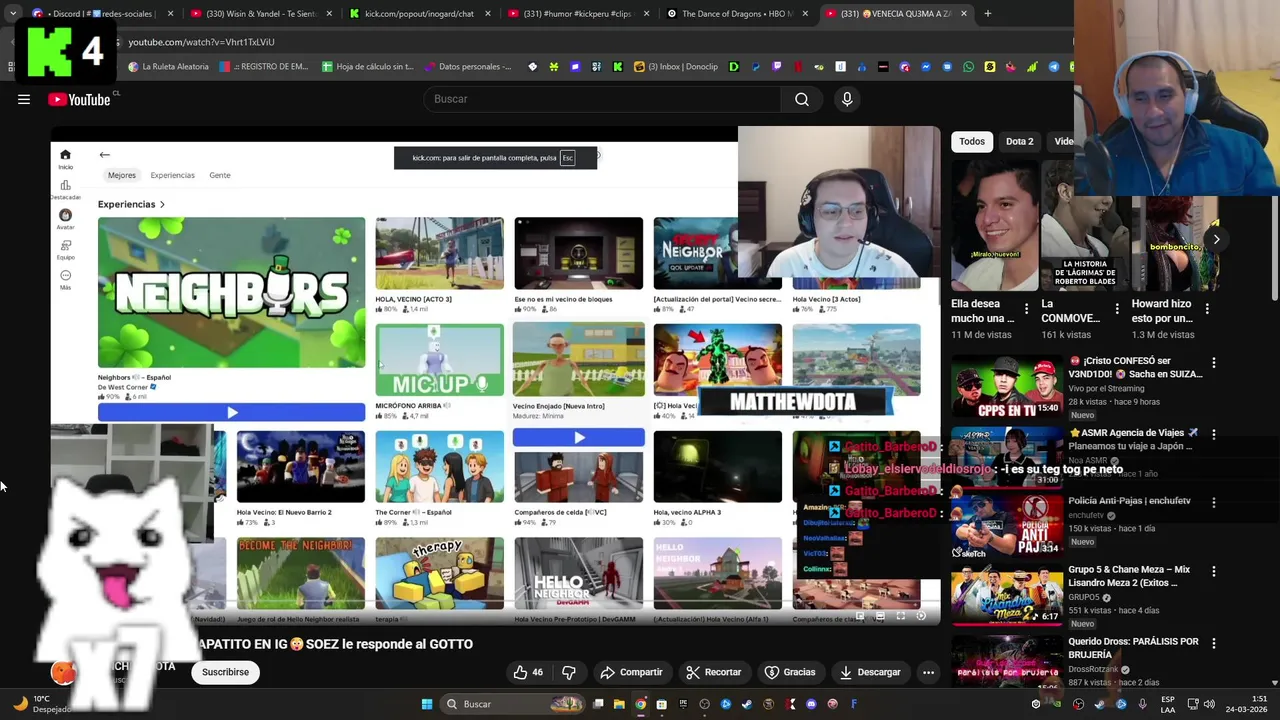Open (3) Inbox Donoclip bookmark

[x=676, y=67]
